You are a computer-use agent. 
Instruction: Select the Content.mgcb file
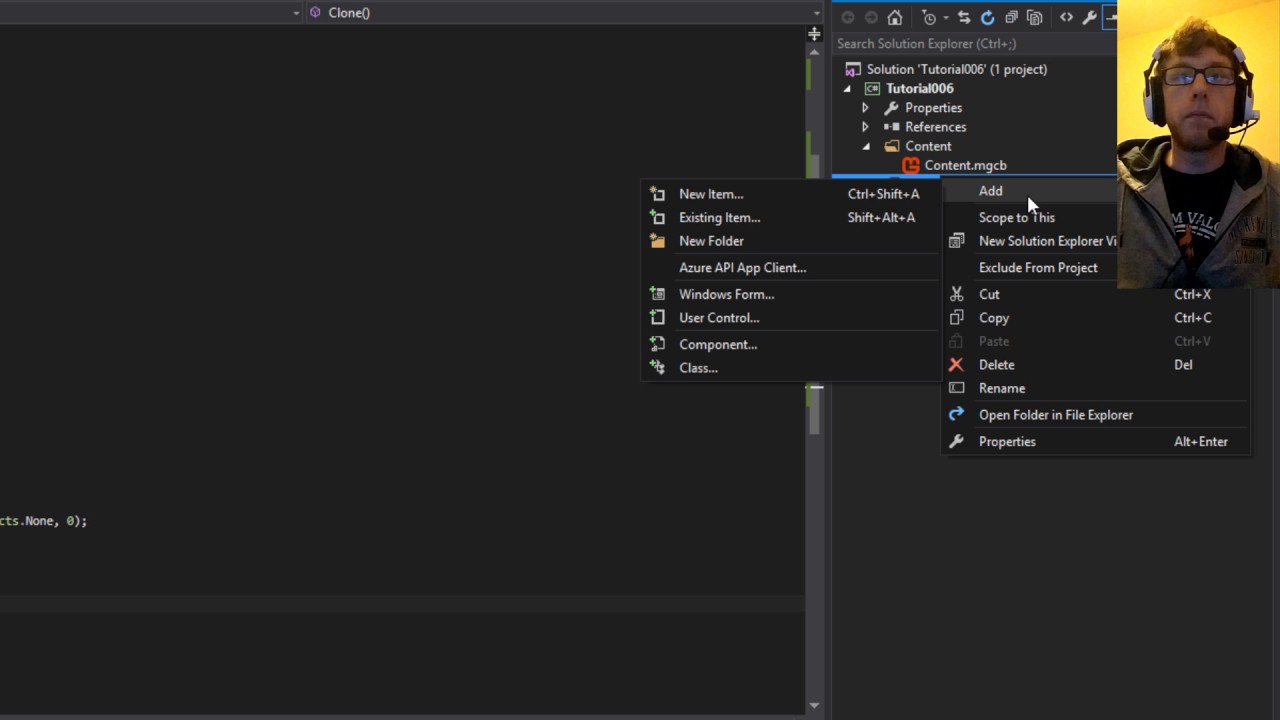point(965,165)
